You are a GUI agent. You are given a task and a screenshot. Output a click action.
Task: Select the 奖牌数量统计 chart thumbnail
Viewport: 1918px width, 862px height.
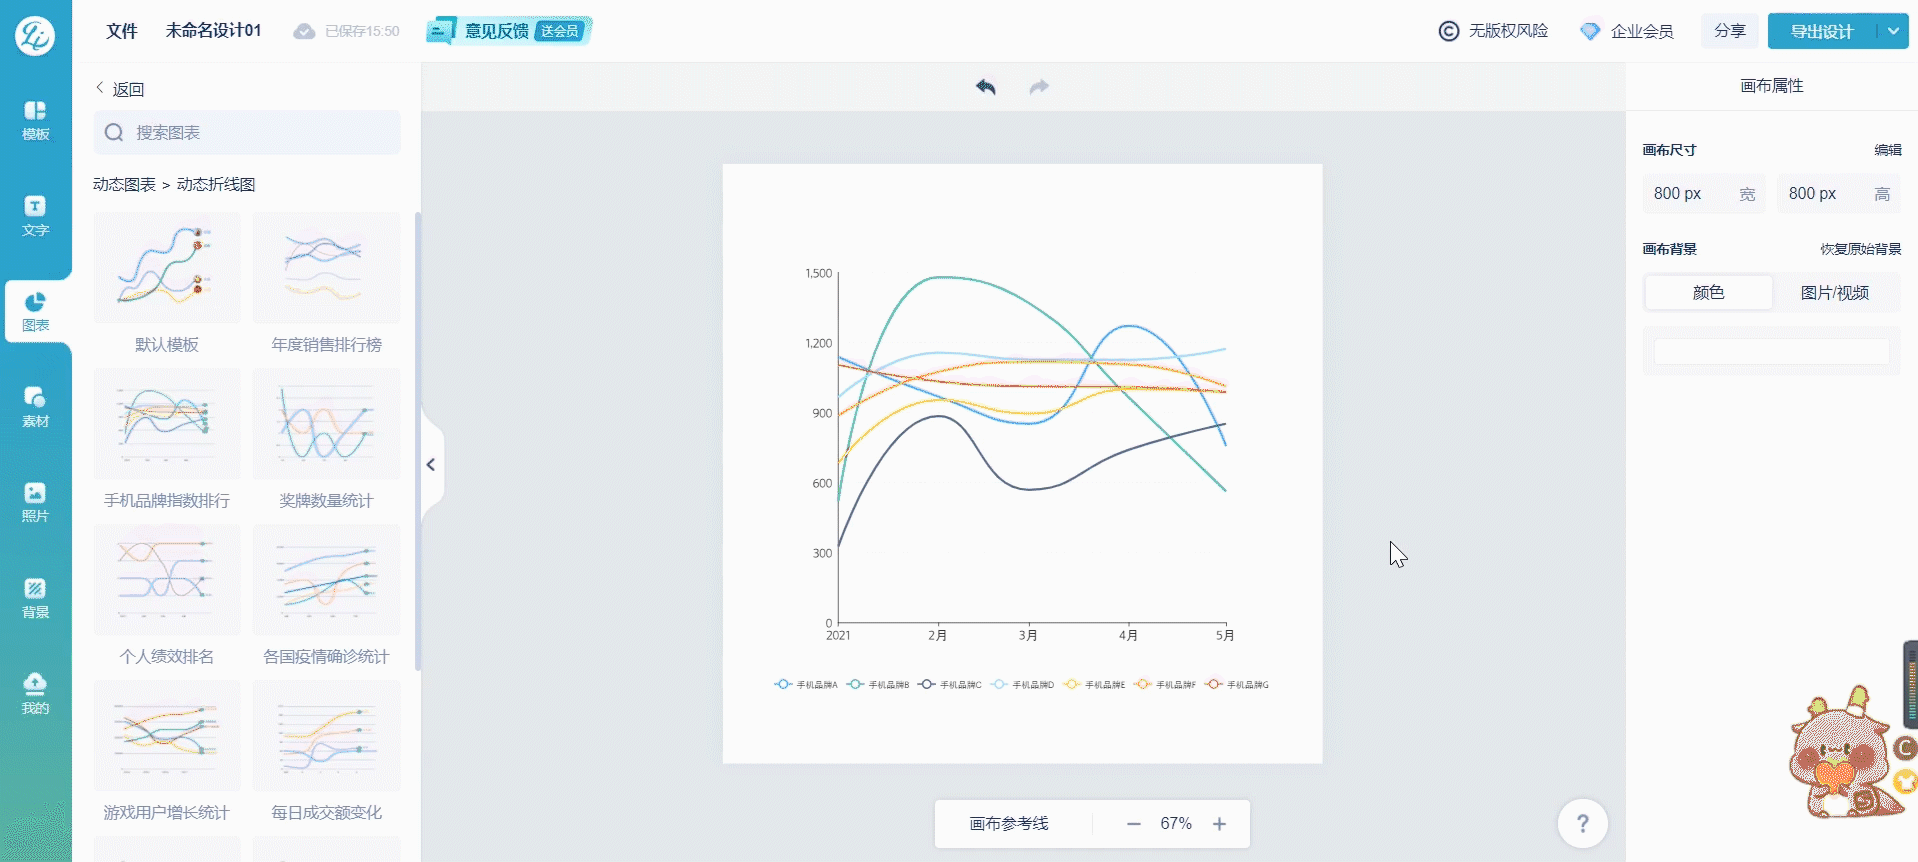point(326,424)
